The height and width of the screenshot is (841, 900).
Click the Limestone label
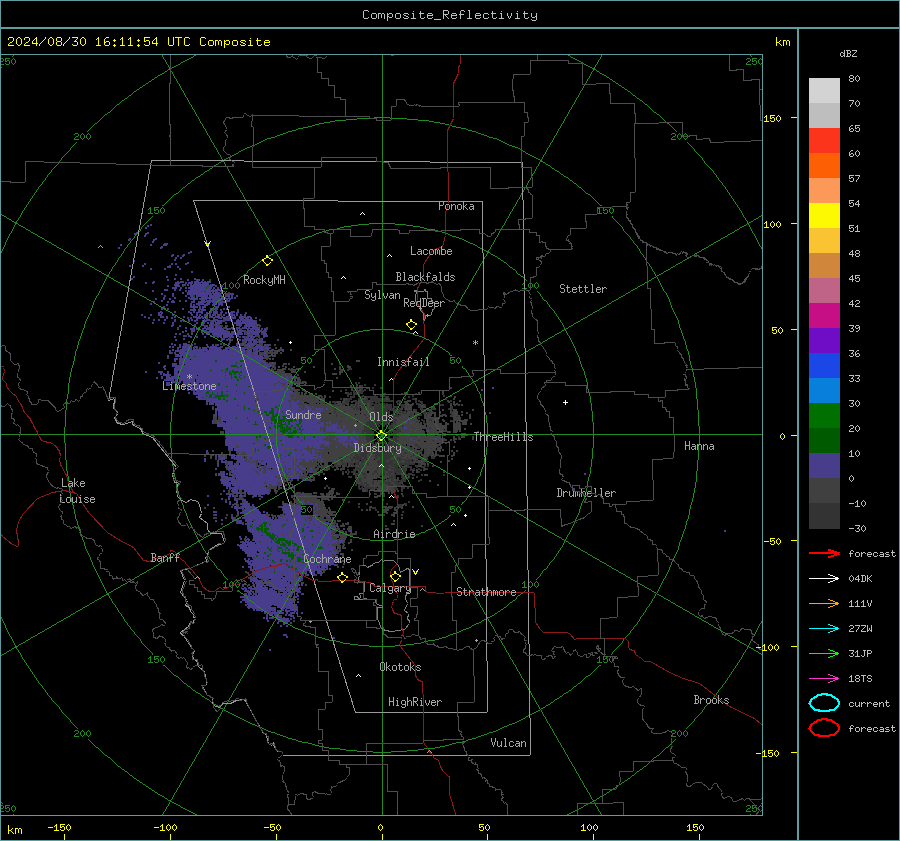(x=189, y=386)
